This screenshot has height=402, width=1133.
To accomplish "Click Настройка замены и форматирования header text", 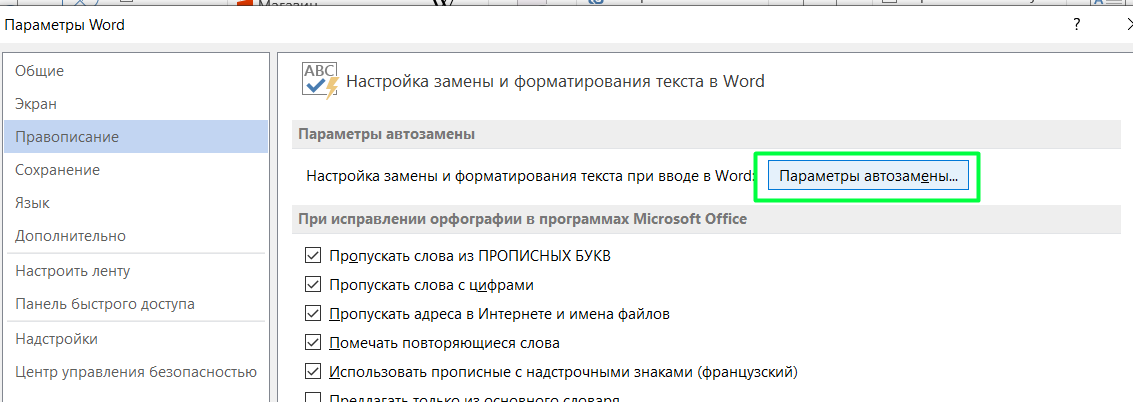I will click(555, 81).
